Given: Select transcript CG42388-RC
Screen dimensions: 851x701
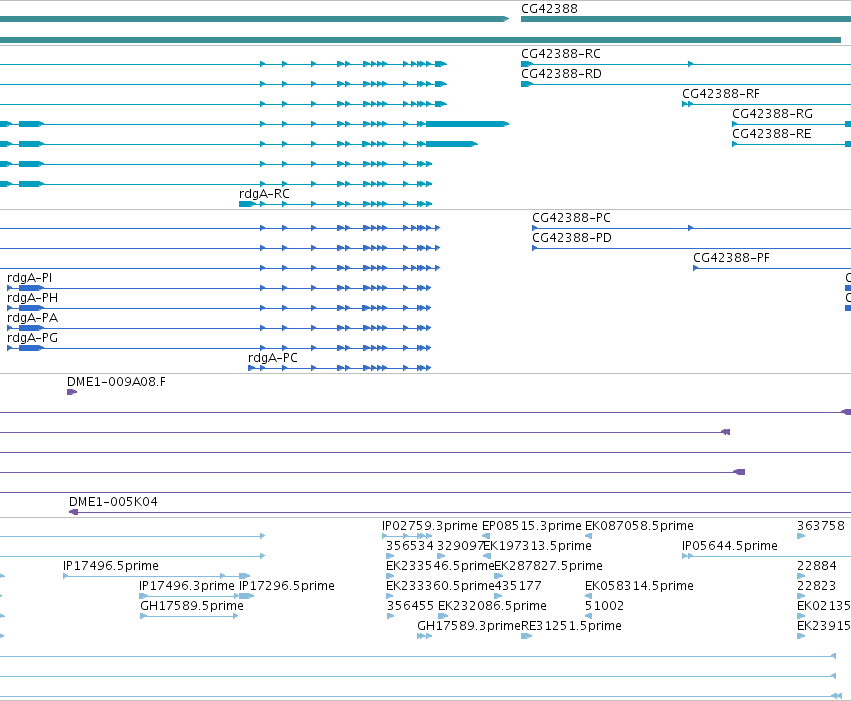Looking at the screenshot, I should (x=561, y=54).
